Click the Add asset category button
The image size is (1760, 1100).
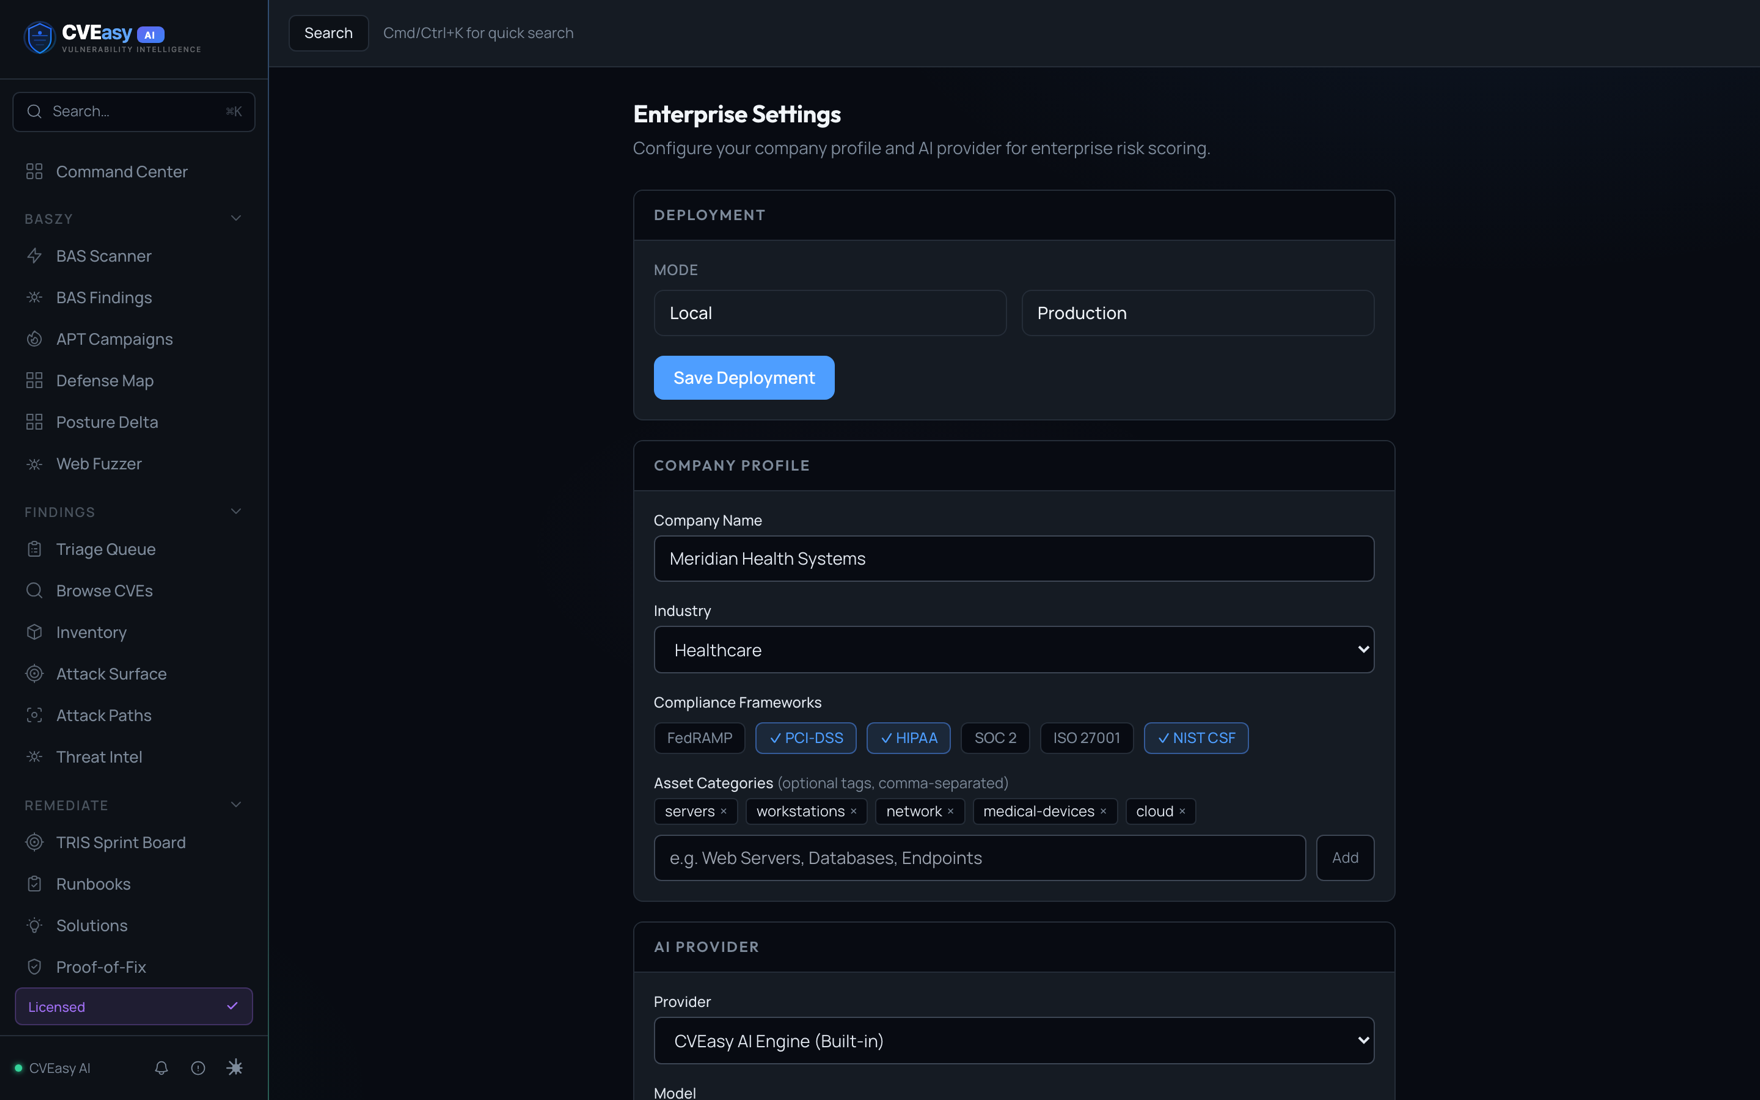pos(1345,858)
